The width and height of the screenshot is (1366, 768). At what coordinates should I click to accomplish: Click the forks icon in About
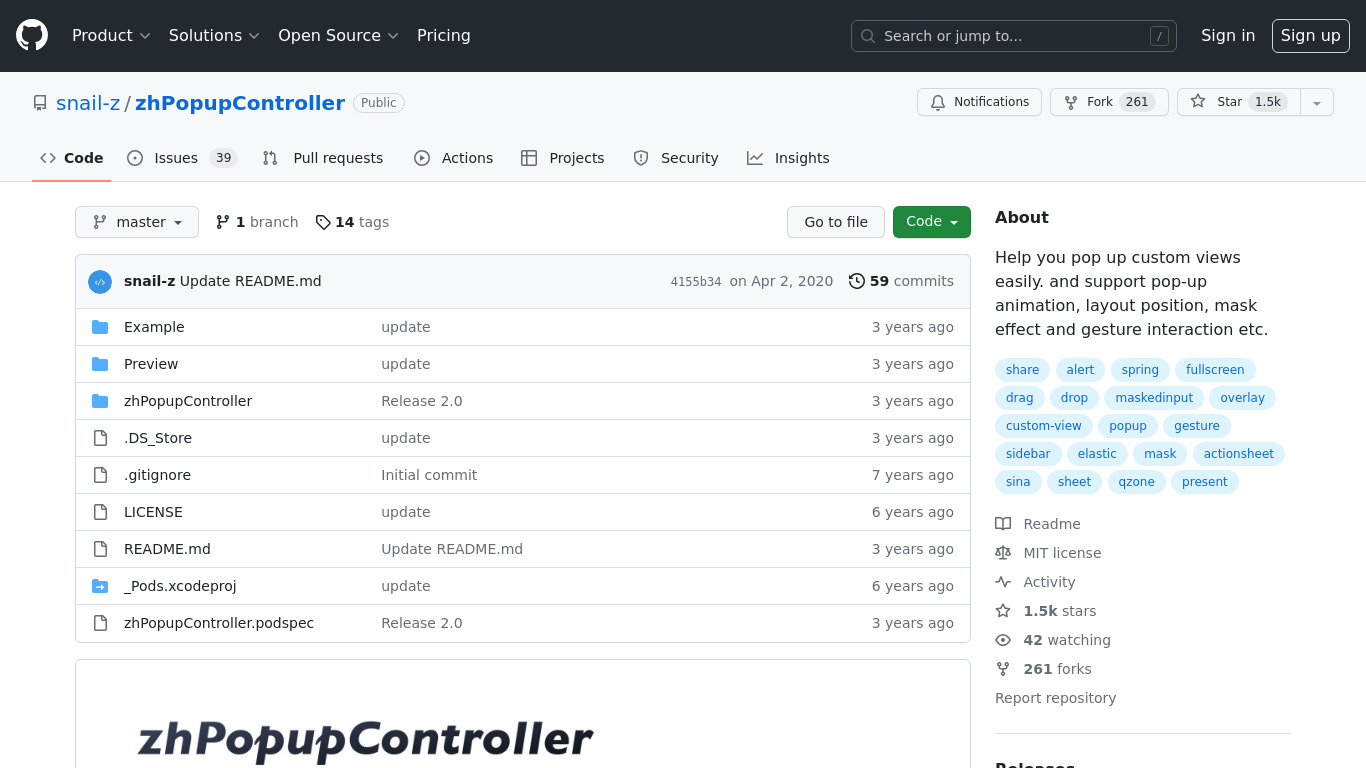tap(1003, 669)
